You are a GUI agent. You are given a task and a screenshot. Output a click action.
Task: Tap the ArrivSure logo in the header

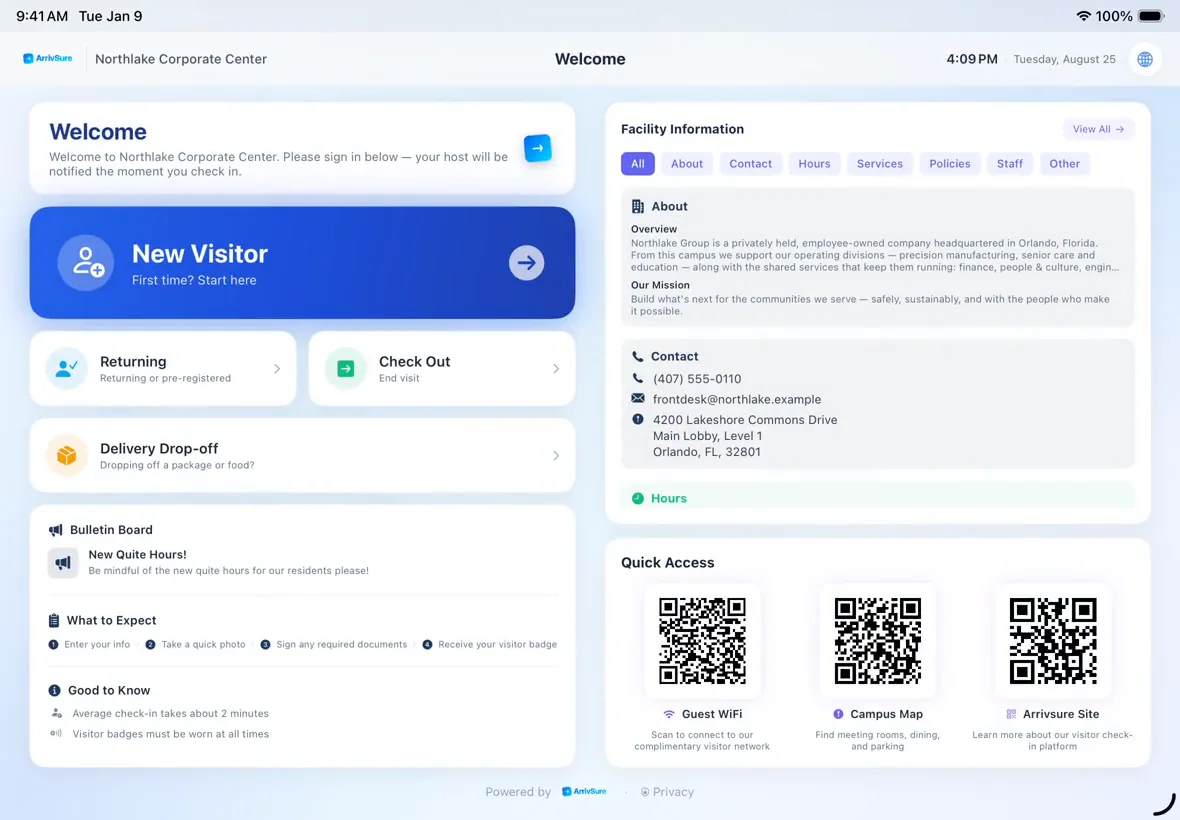click(x=47, y=59)
